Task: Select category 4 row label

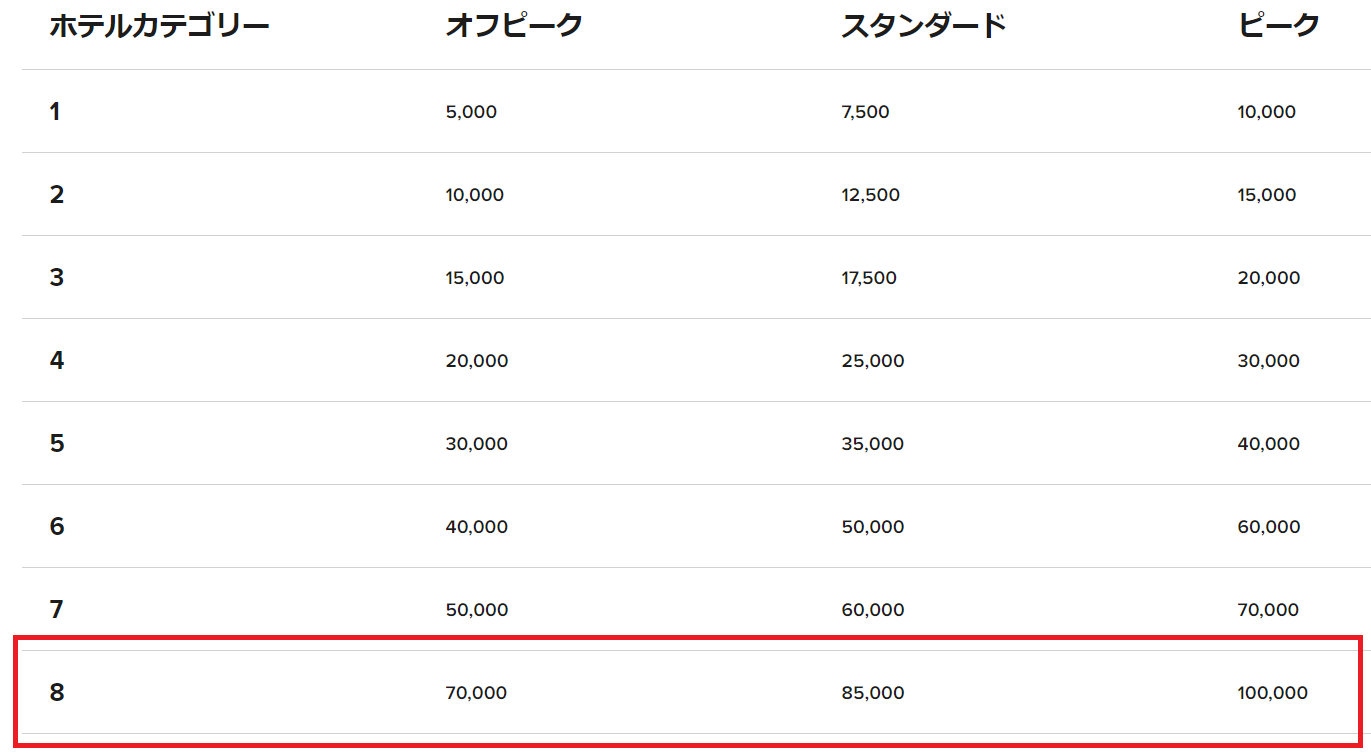Action: 57,361
